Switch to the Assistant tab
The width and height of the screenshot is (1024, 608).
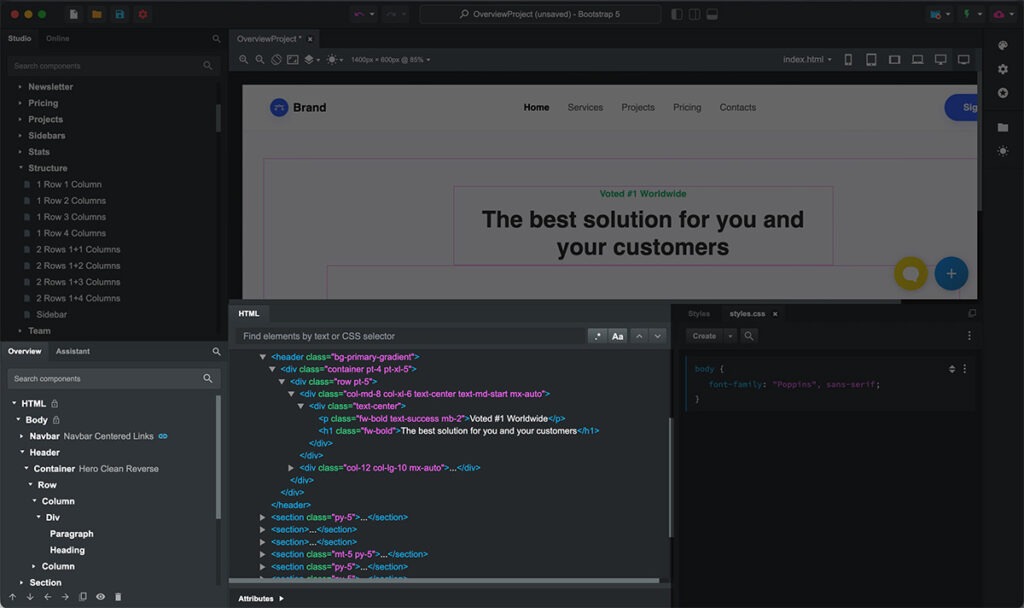click(73, 352)
